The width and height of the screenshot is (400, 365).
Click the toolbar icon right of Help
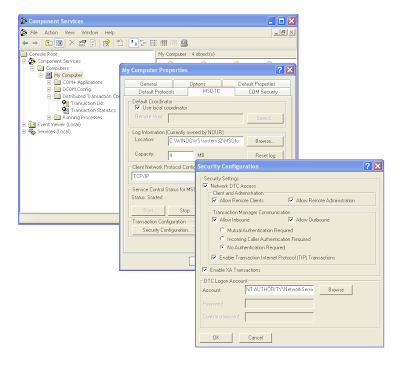coord(120,43)
